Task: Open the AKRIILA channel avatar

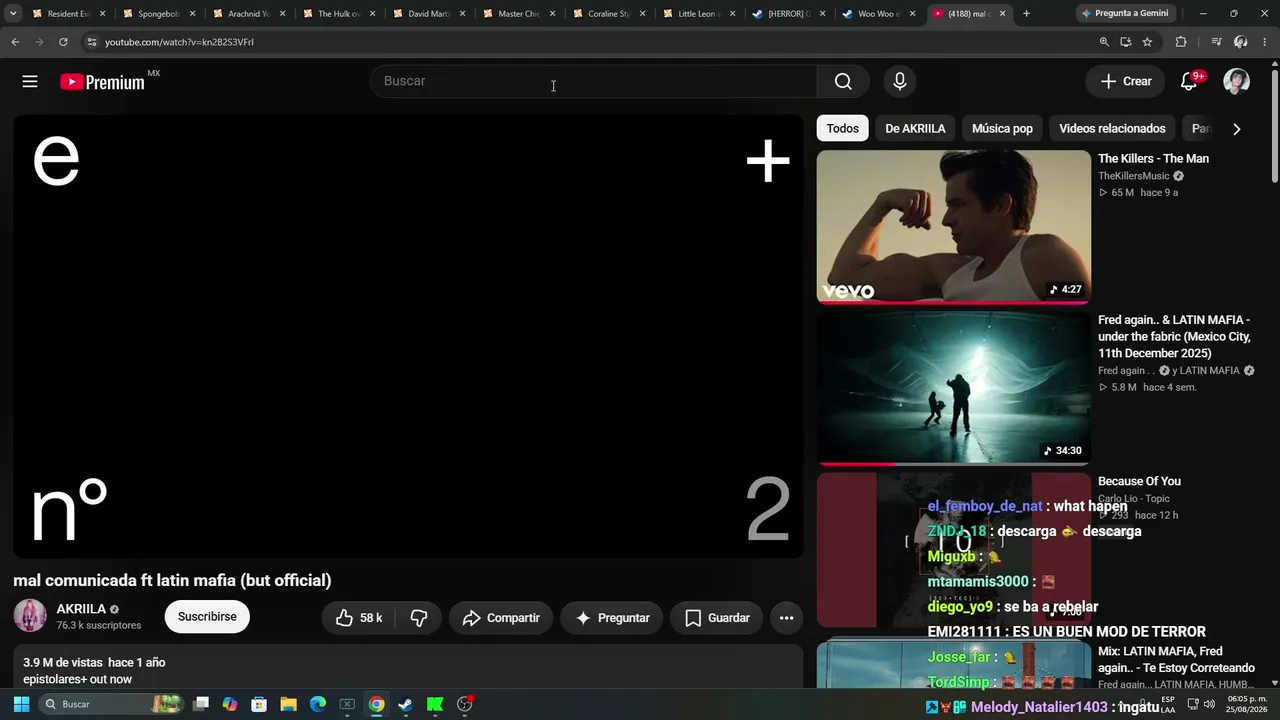Action: [x=30, y=616]
